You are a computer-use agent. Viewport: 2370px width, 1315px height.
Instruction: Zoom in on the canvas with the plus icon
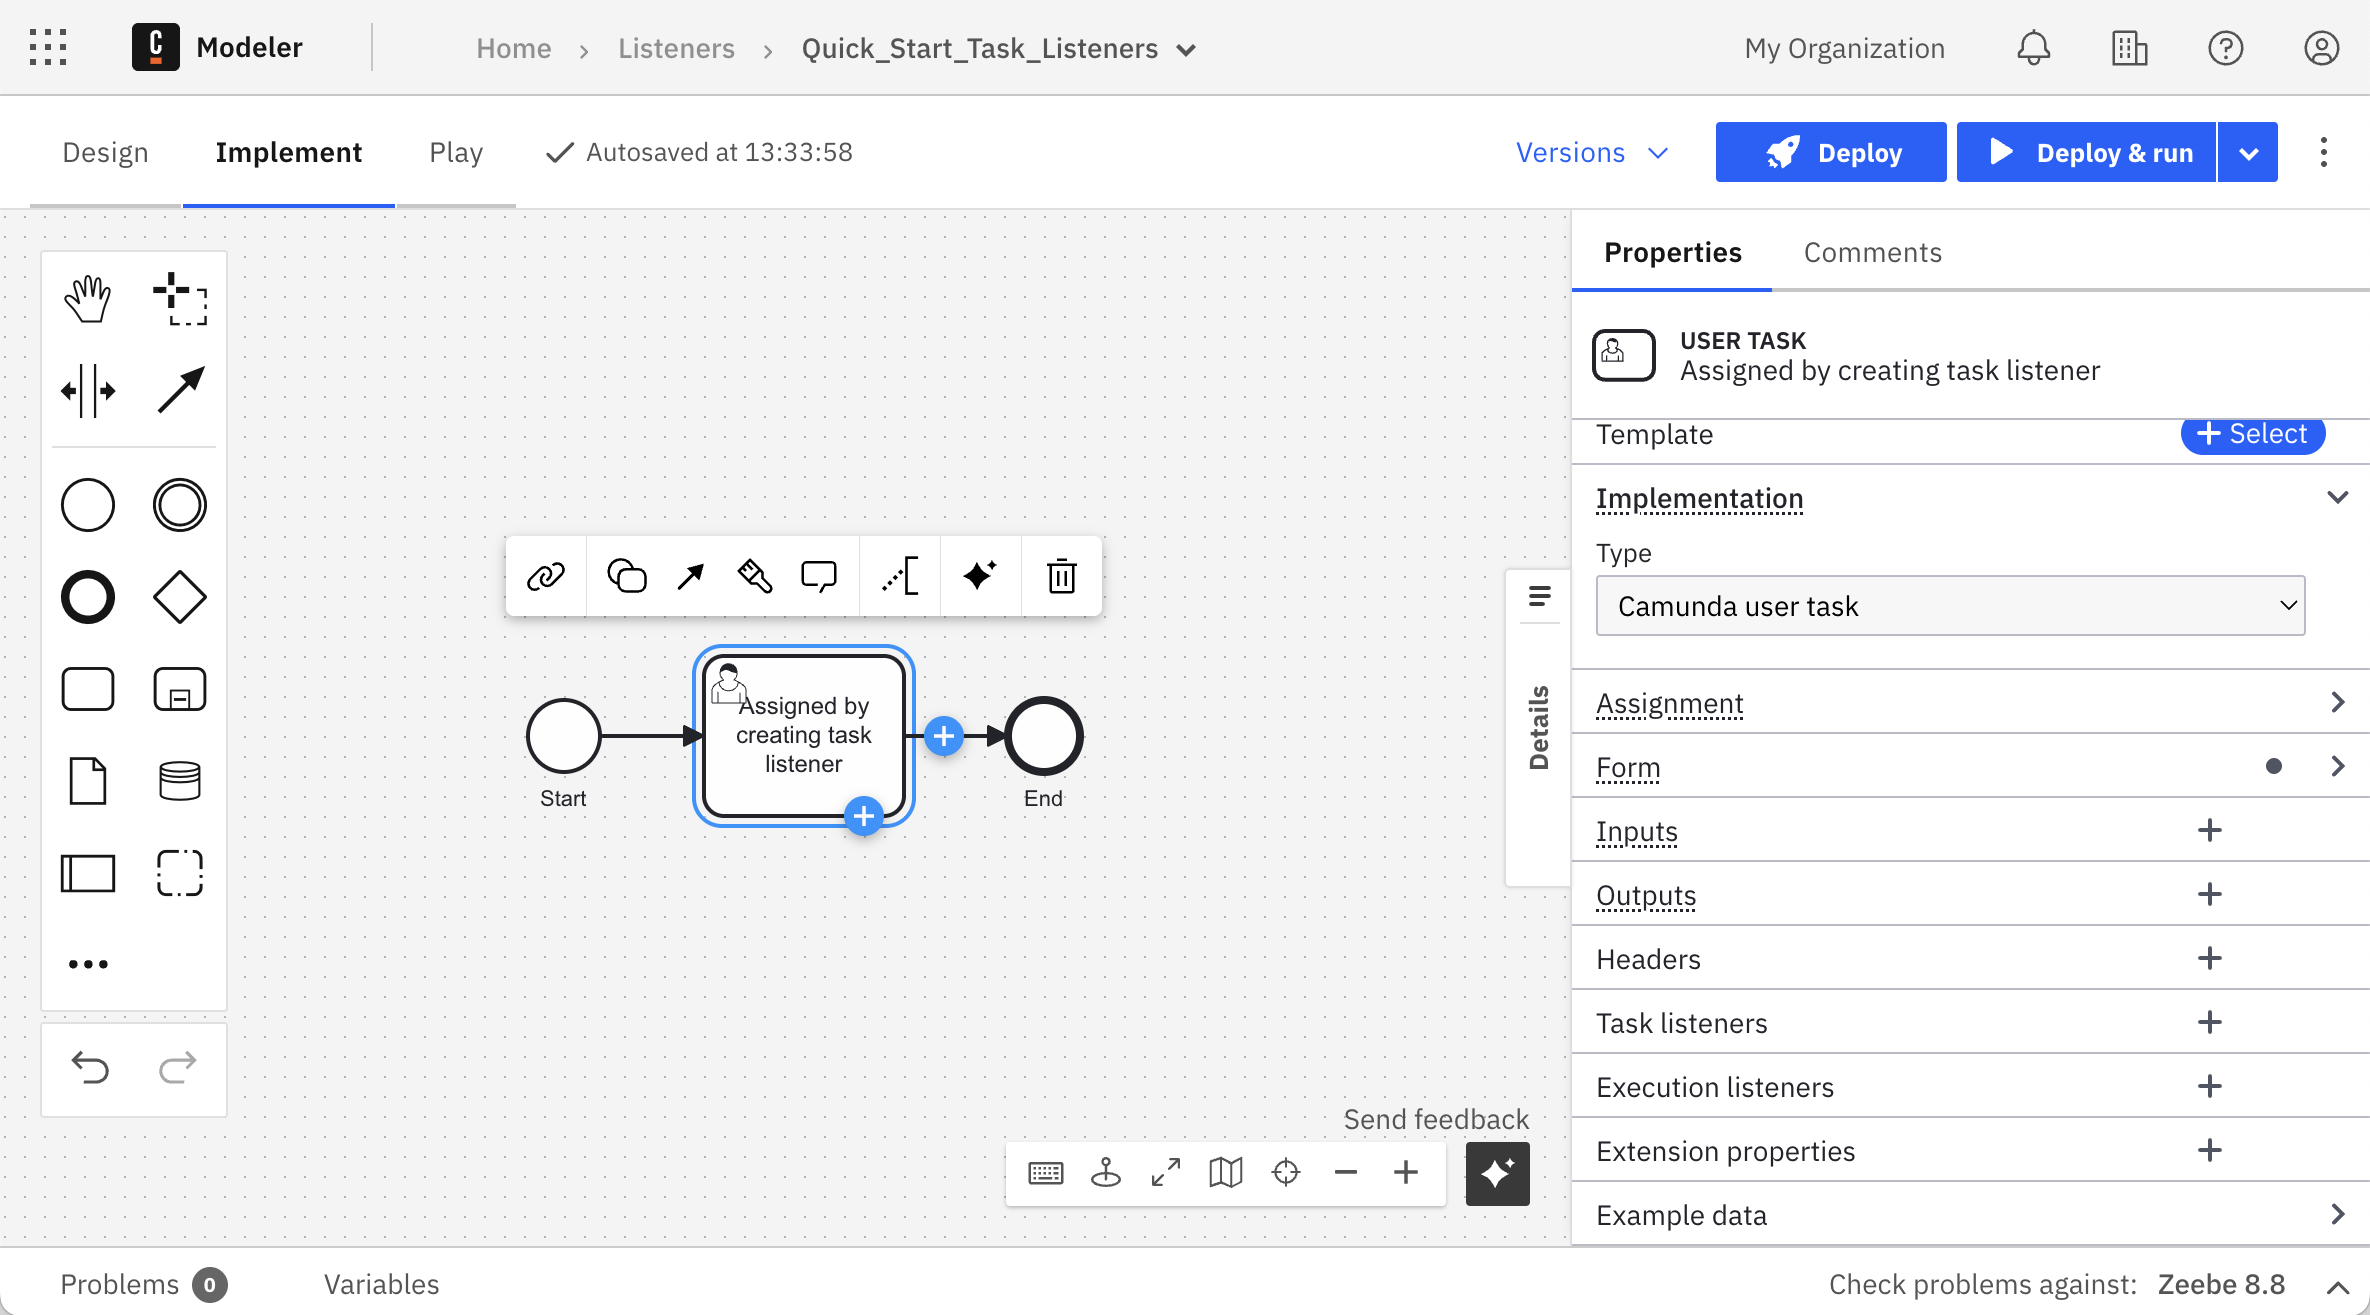(1405, 1172)
